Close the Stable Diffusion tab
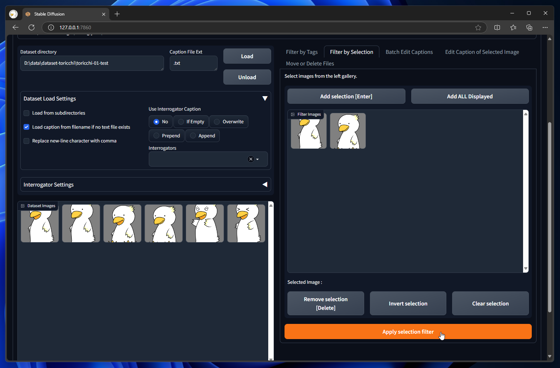The image size is (560, 368). tap(104, 14)
